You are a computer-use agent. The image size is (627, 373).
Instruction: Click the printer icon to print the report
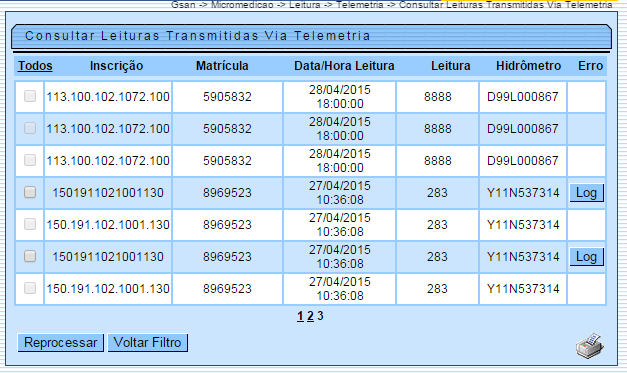point(590,345)
